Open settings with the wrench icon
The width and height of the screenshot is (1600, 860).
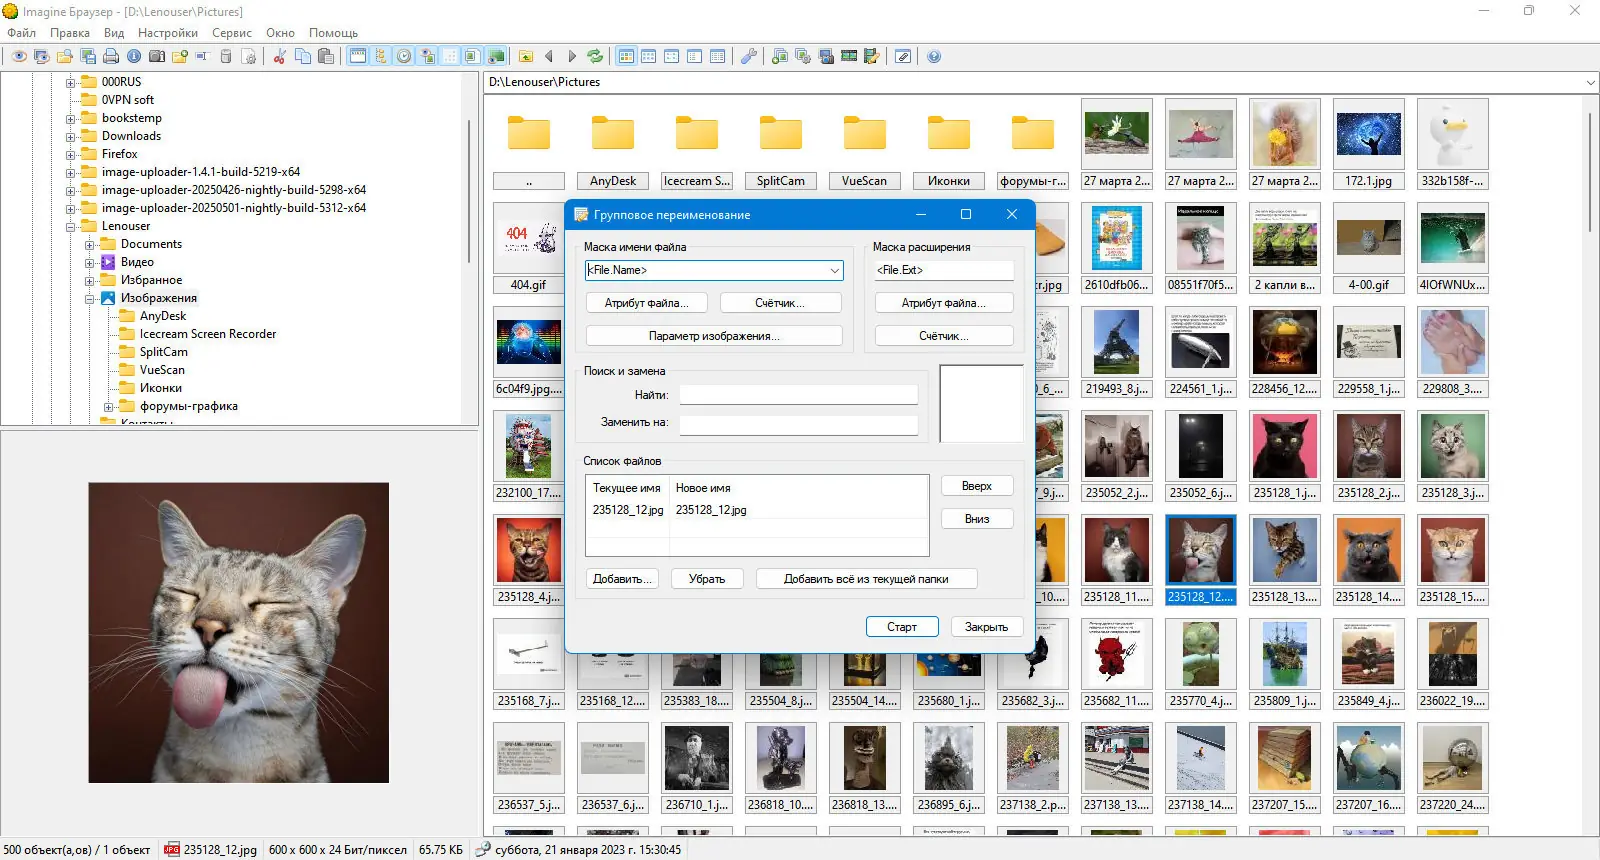click(x=749, y=56)
